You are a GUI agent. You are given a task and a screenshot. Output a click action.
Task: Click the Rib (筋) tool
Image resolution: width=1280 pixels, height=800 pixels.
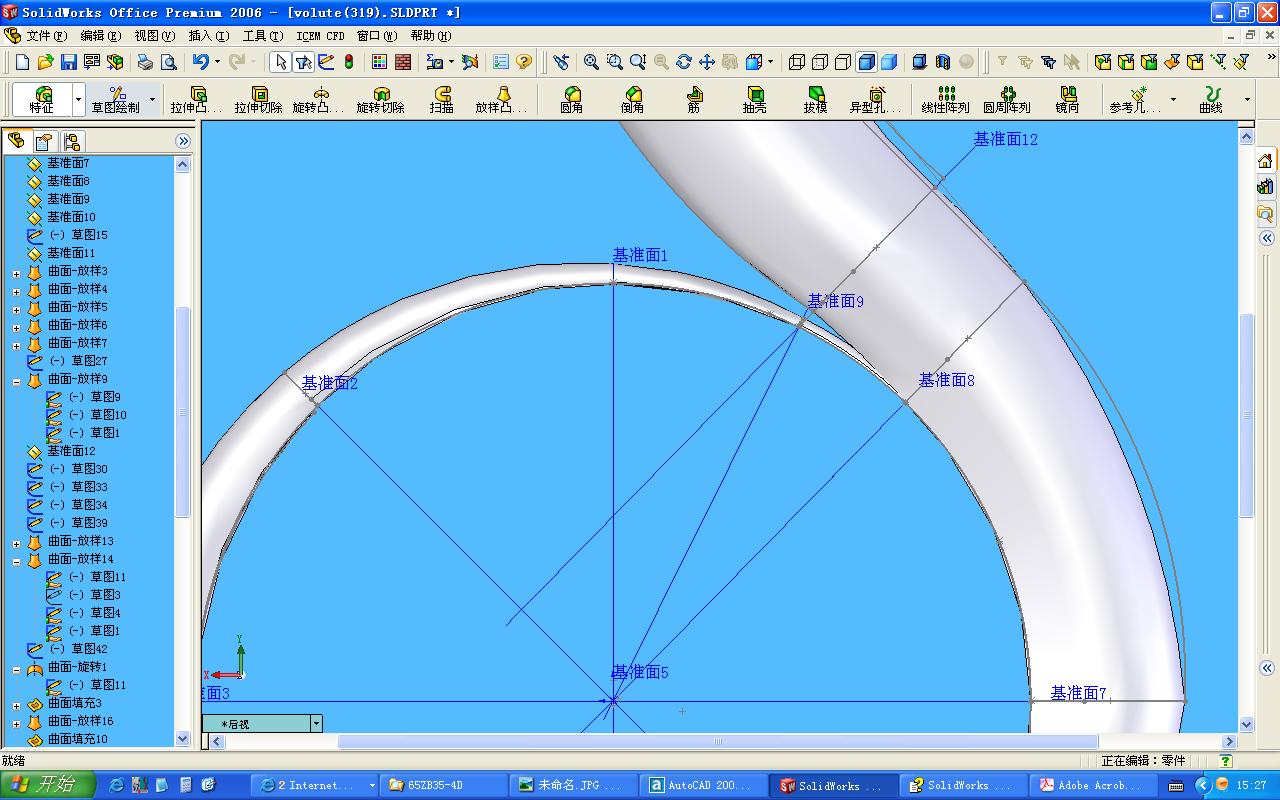(x=694, y=100)
